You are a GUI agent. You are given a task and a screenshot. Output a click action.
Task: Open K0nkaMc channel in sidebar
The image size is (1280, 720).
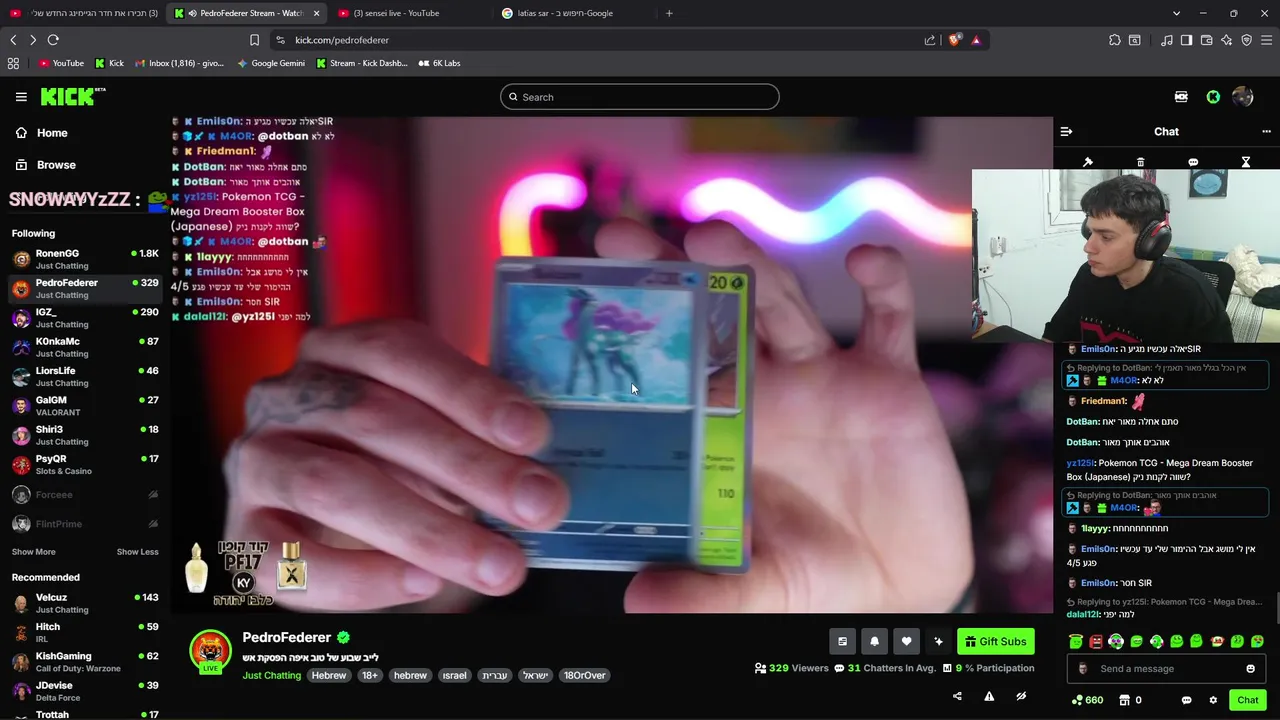click(x=84, y=347)
